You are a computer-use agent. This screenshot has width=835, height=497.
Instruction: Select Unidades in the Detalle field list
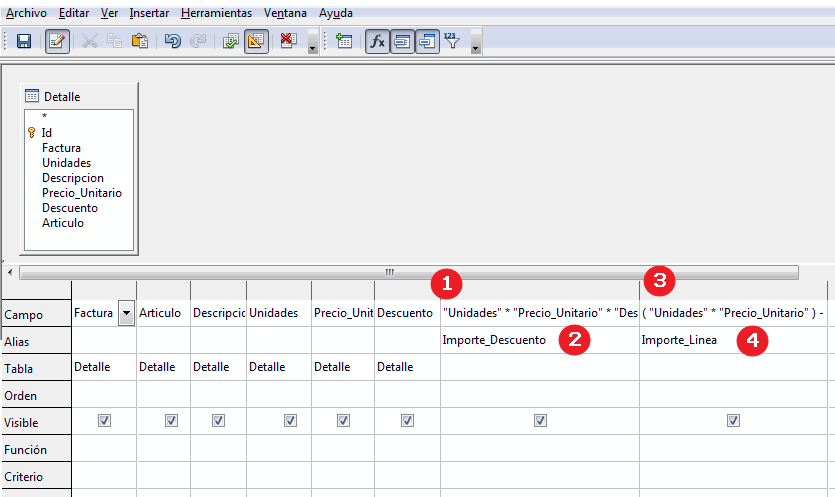coord(66,162)
